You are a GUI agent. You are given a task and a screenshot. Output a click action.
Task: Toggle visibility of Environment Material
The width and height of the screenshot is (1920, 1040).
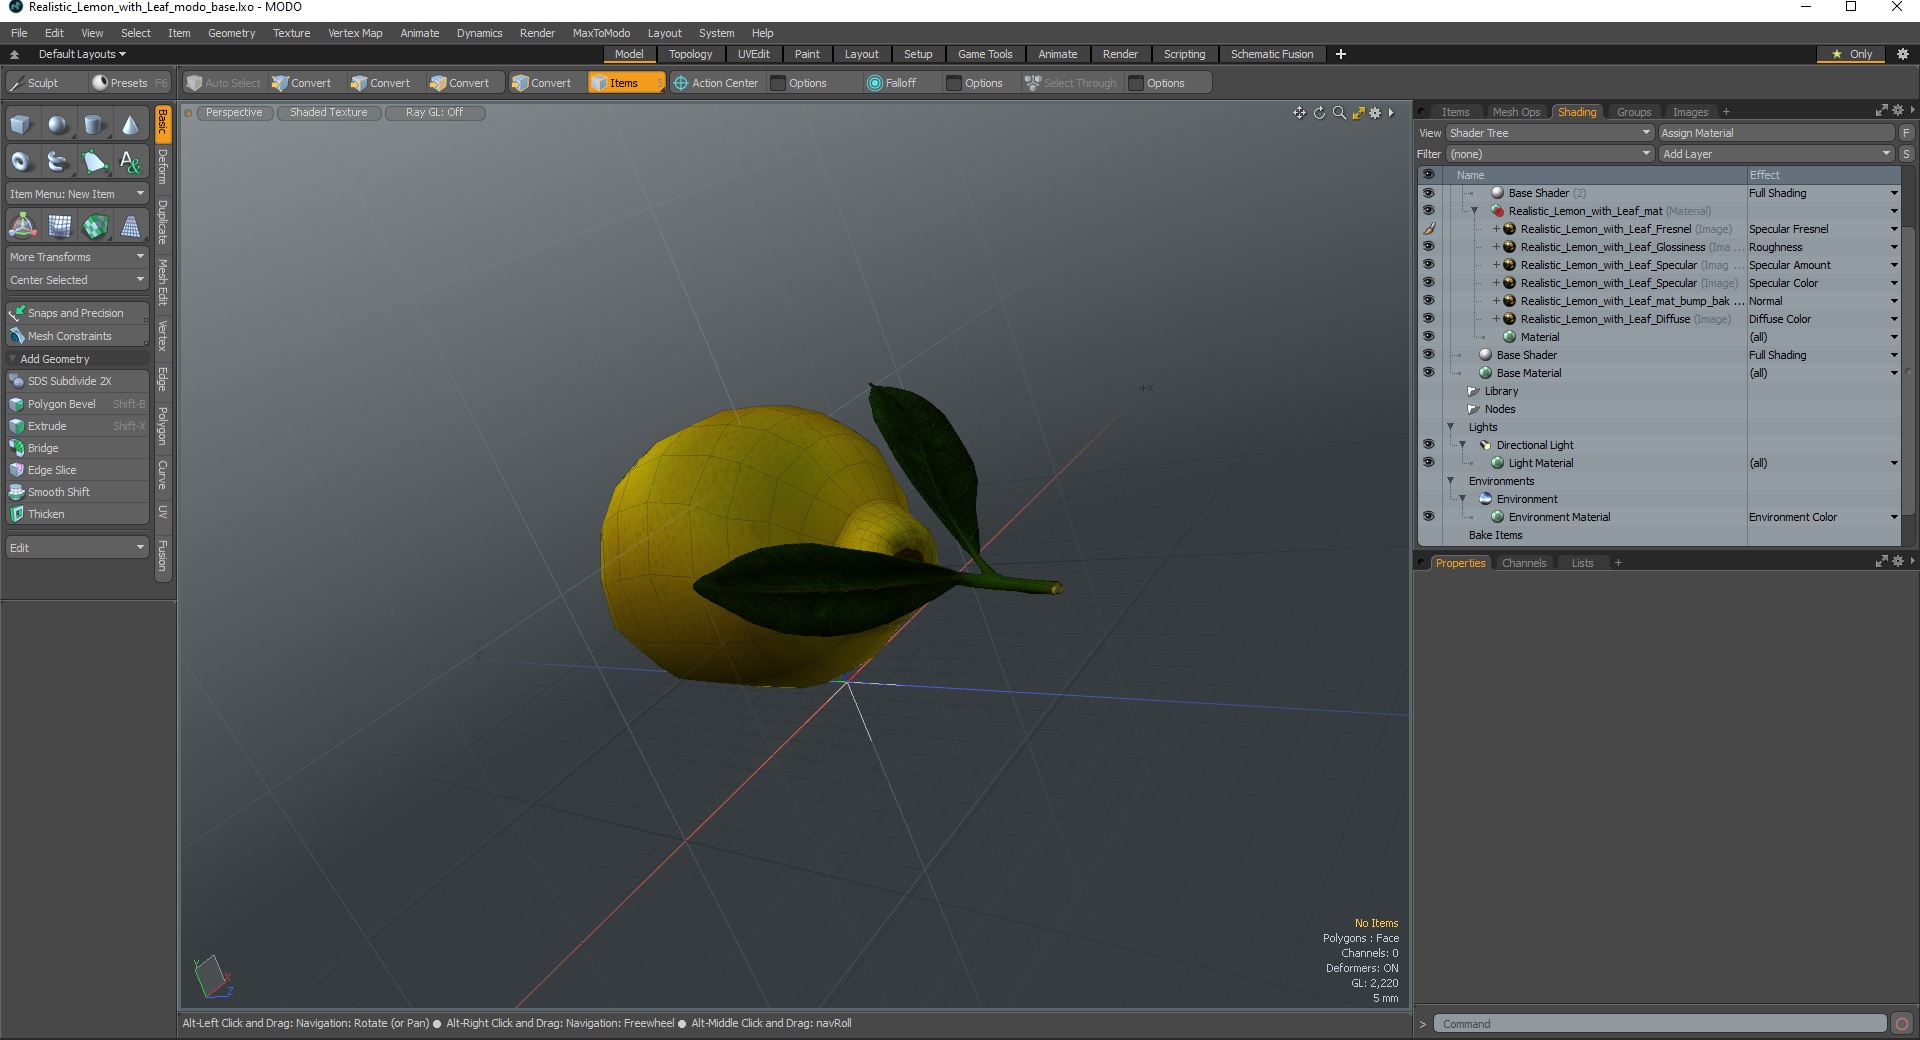pyautogui.click(x=1428, y=517)
